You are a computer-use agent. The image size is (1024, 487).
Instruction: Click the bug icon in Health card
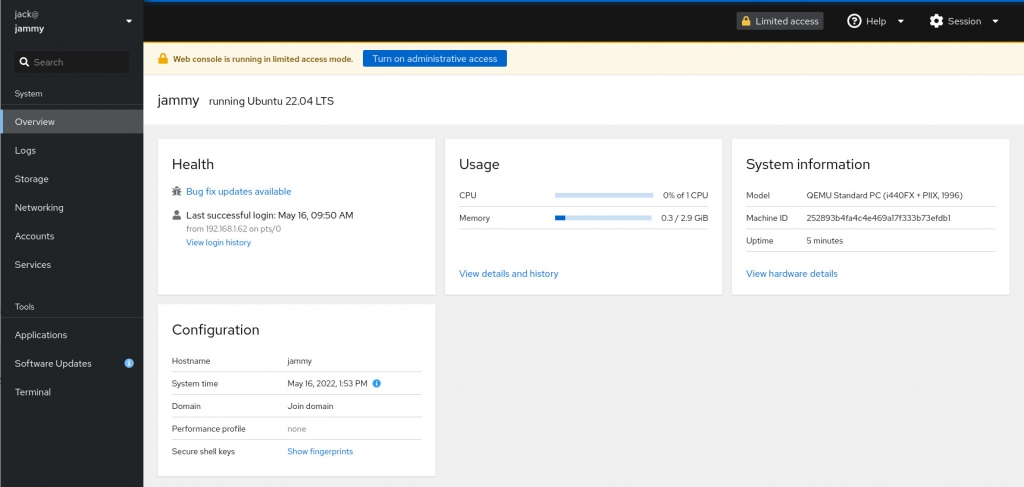click(177, 191)
